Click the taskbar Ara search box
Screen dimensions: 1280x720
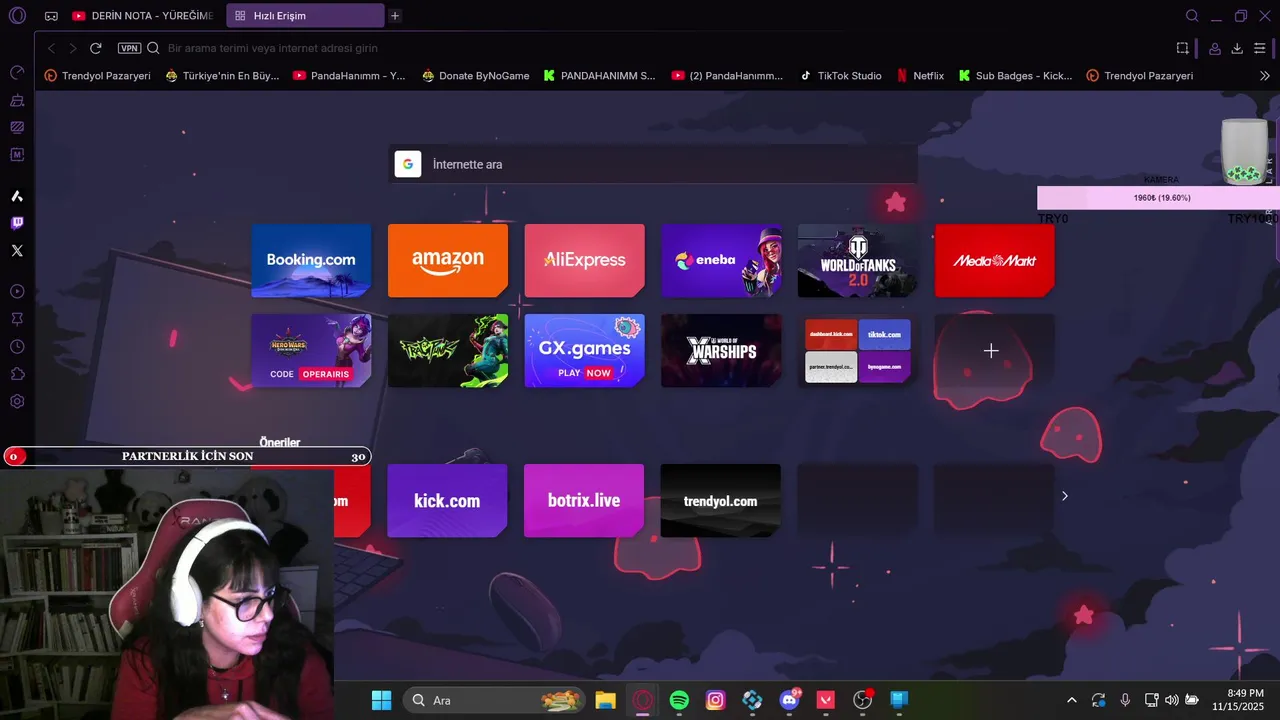pyautogui.click(x=493, y=700)
